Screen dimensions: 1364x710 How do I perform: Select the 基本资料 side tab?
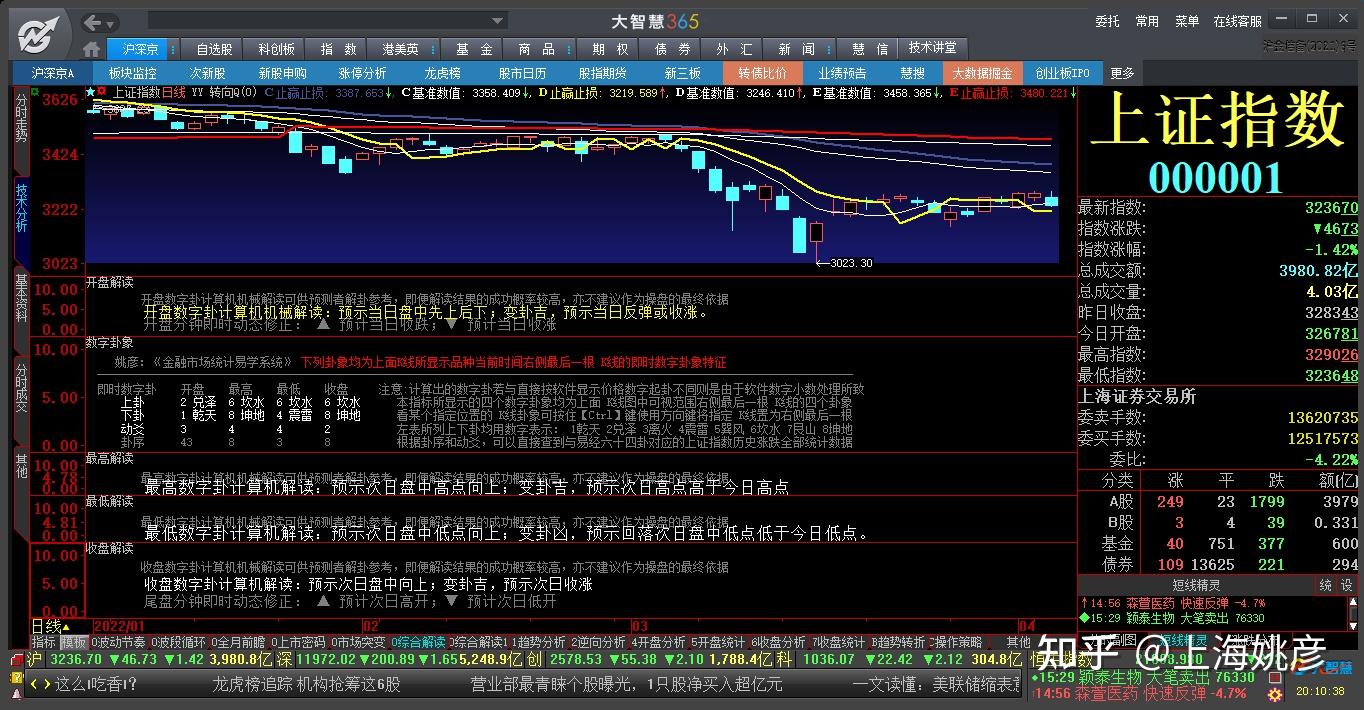click(21, 311)
